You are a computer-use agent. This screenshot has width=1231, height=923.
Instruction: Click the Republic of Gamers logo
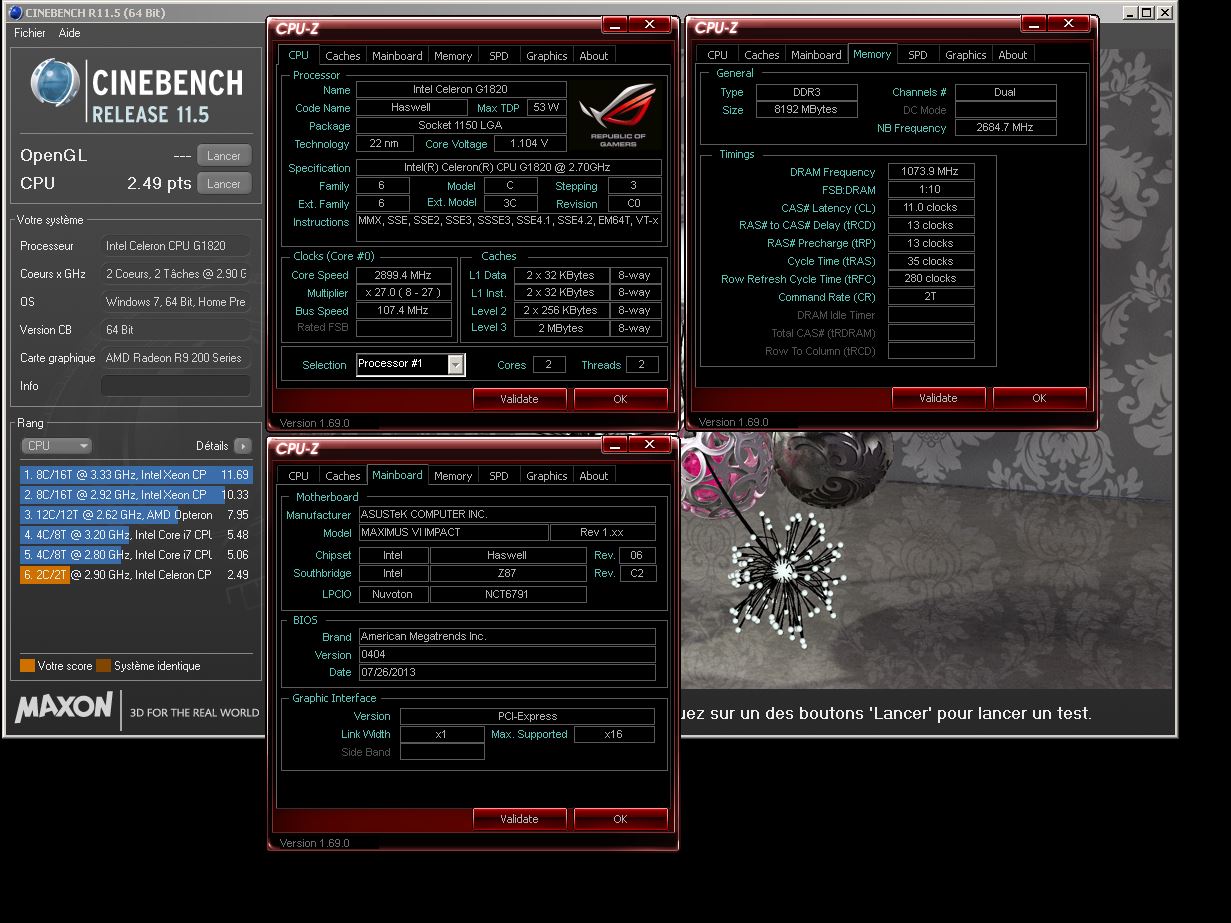618,115
